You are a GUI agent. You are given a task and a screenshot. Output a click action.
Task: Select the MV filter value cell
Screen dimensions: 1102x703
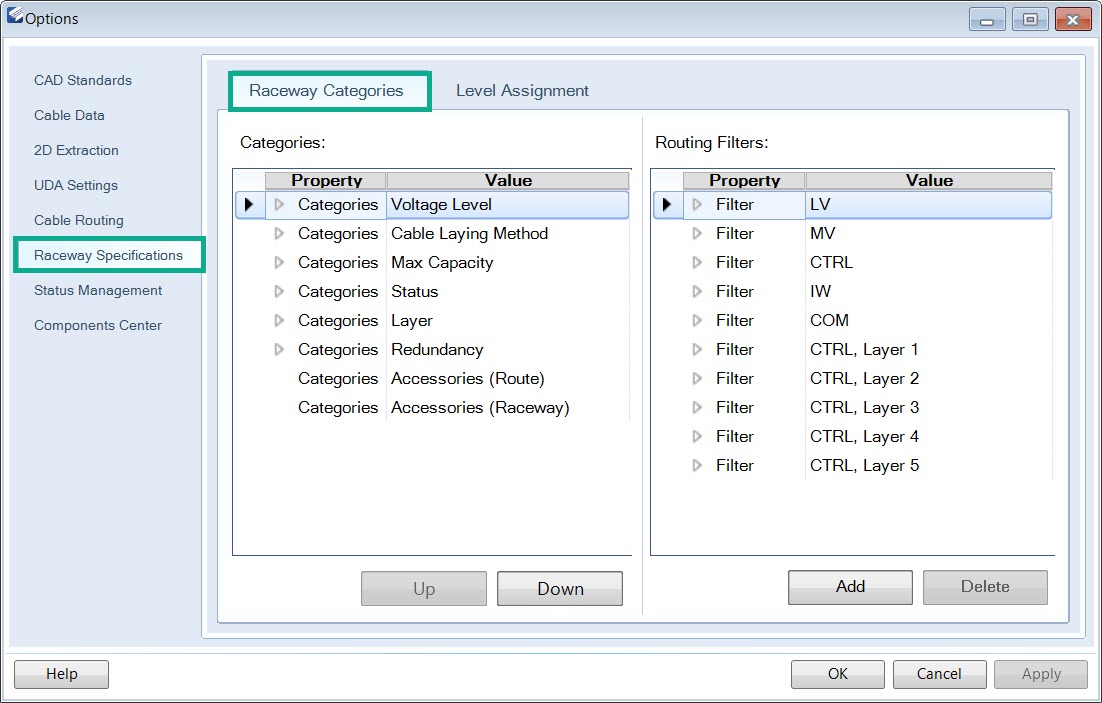pos(928,233)
